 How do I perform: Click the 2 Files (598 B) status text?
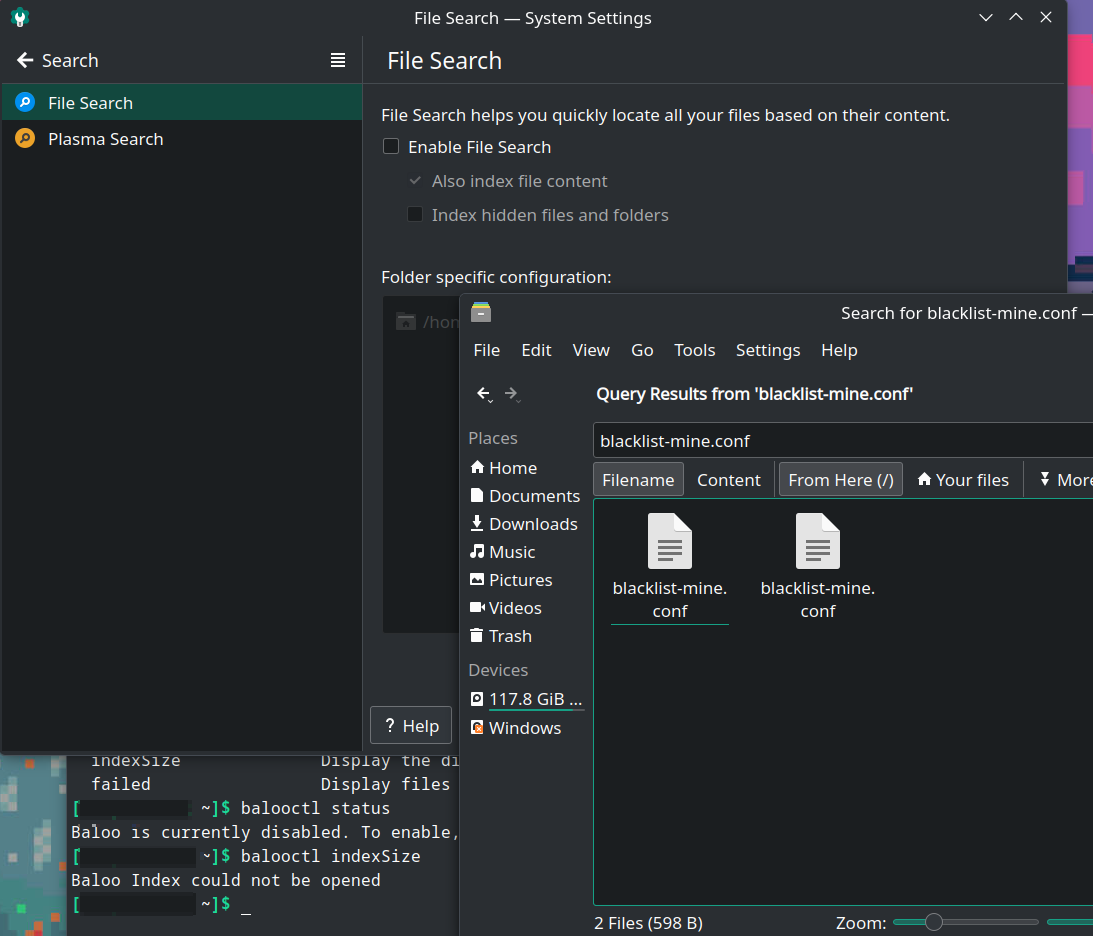(x=648, y=923)
